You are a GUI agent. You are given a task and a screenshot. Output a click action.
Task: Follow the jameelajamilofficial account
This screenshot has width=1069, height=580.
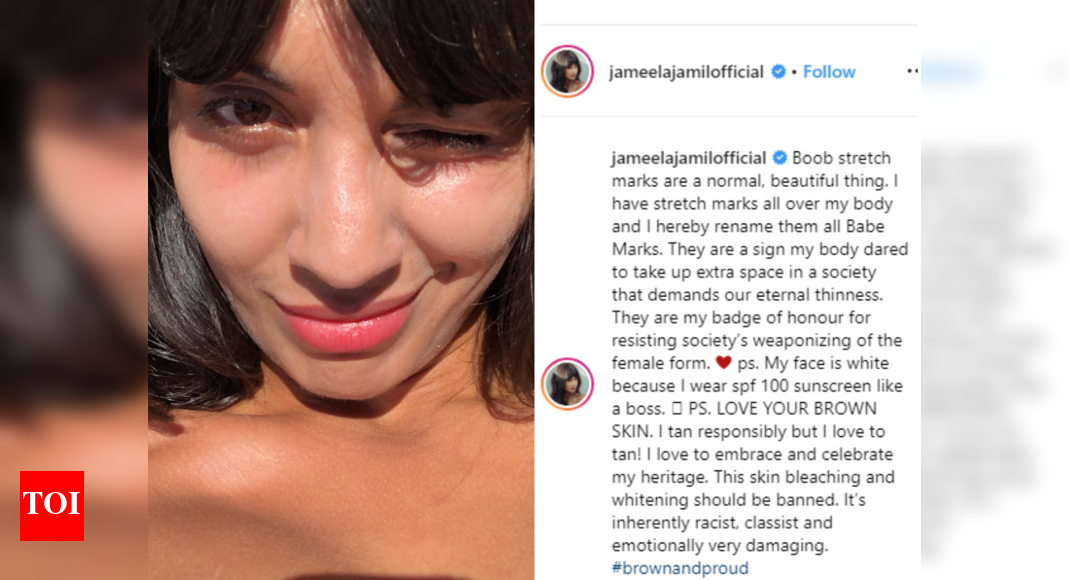click(829, 72)
